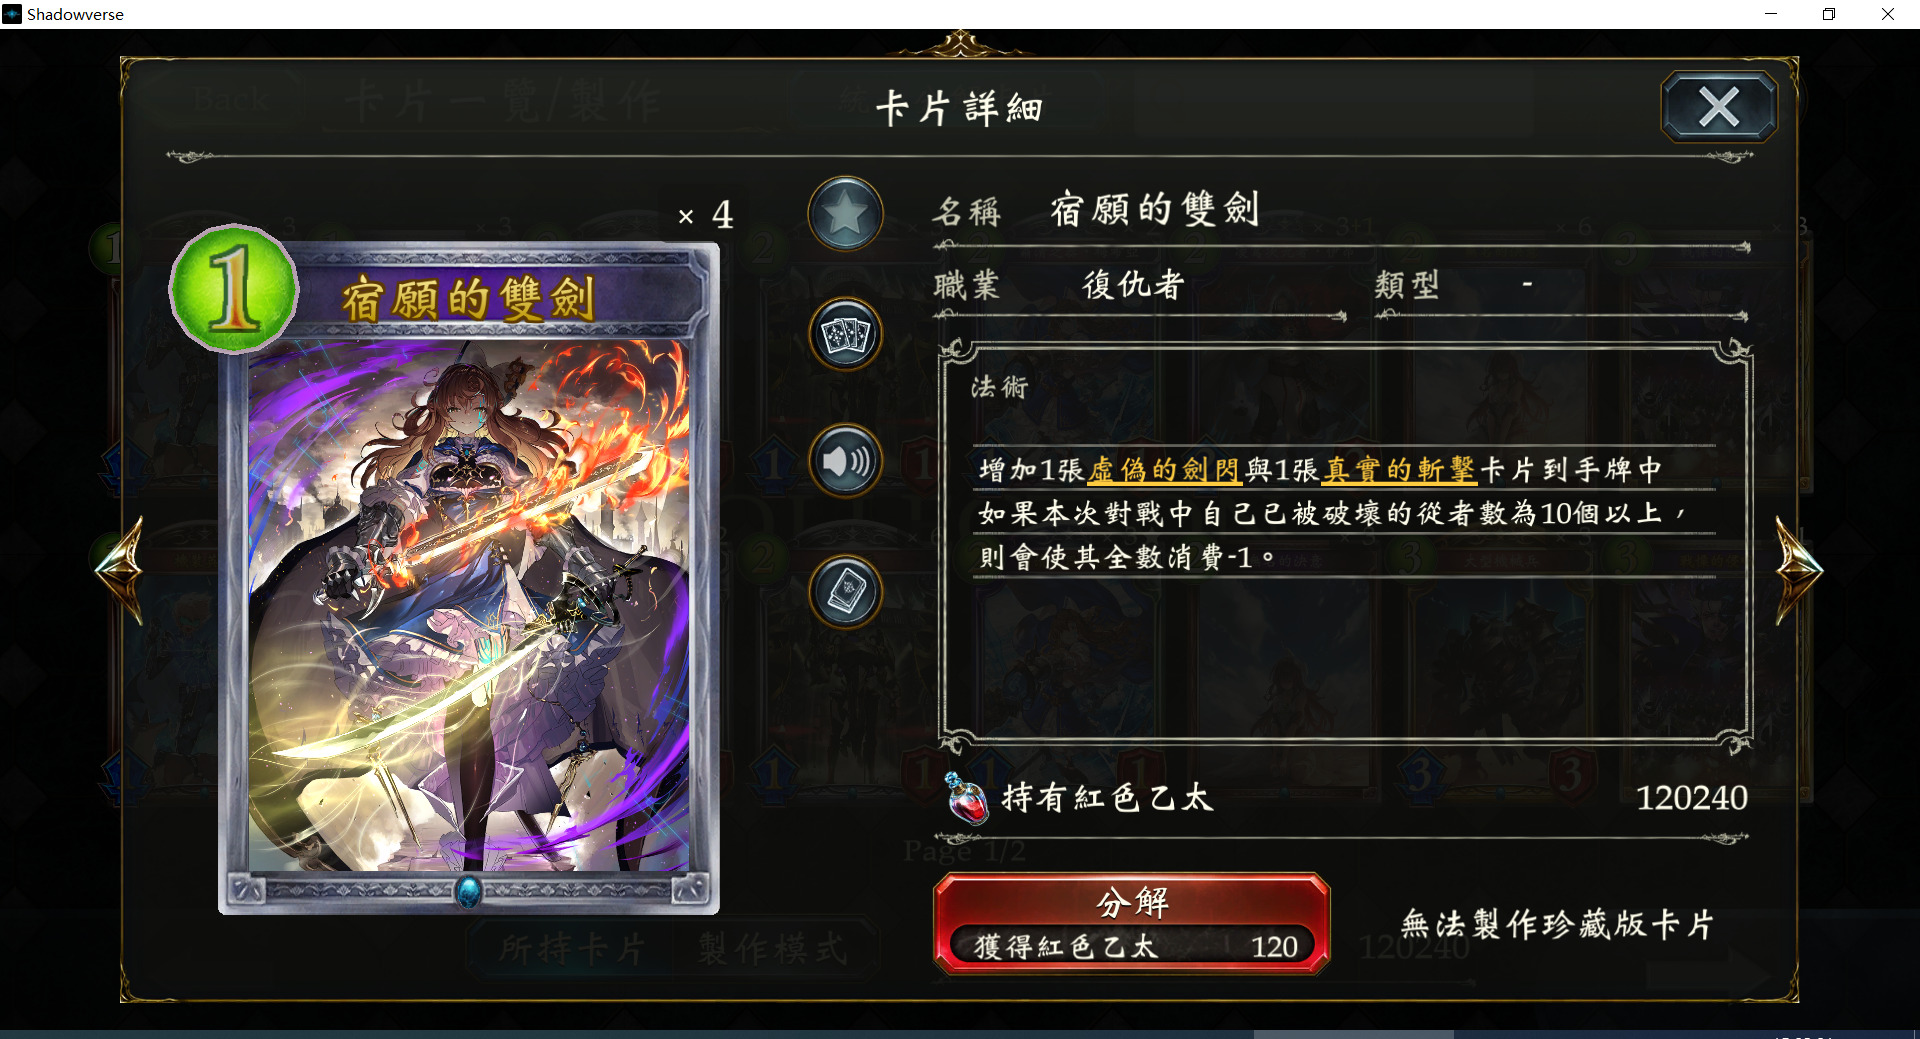Click the card name banner on card
This screenshot has width=1920, height=1039.
coord(470,298)
